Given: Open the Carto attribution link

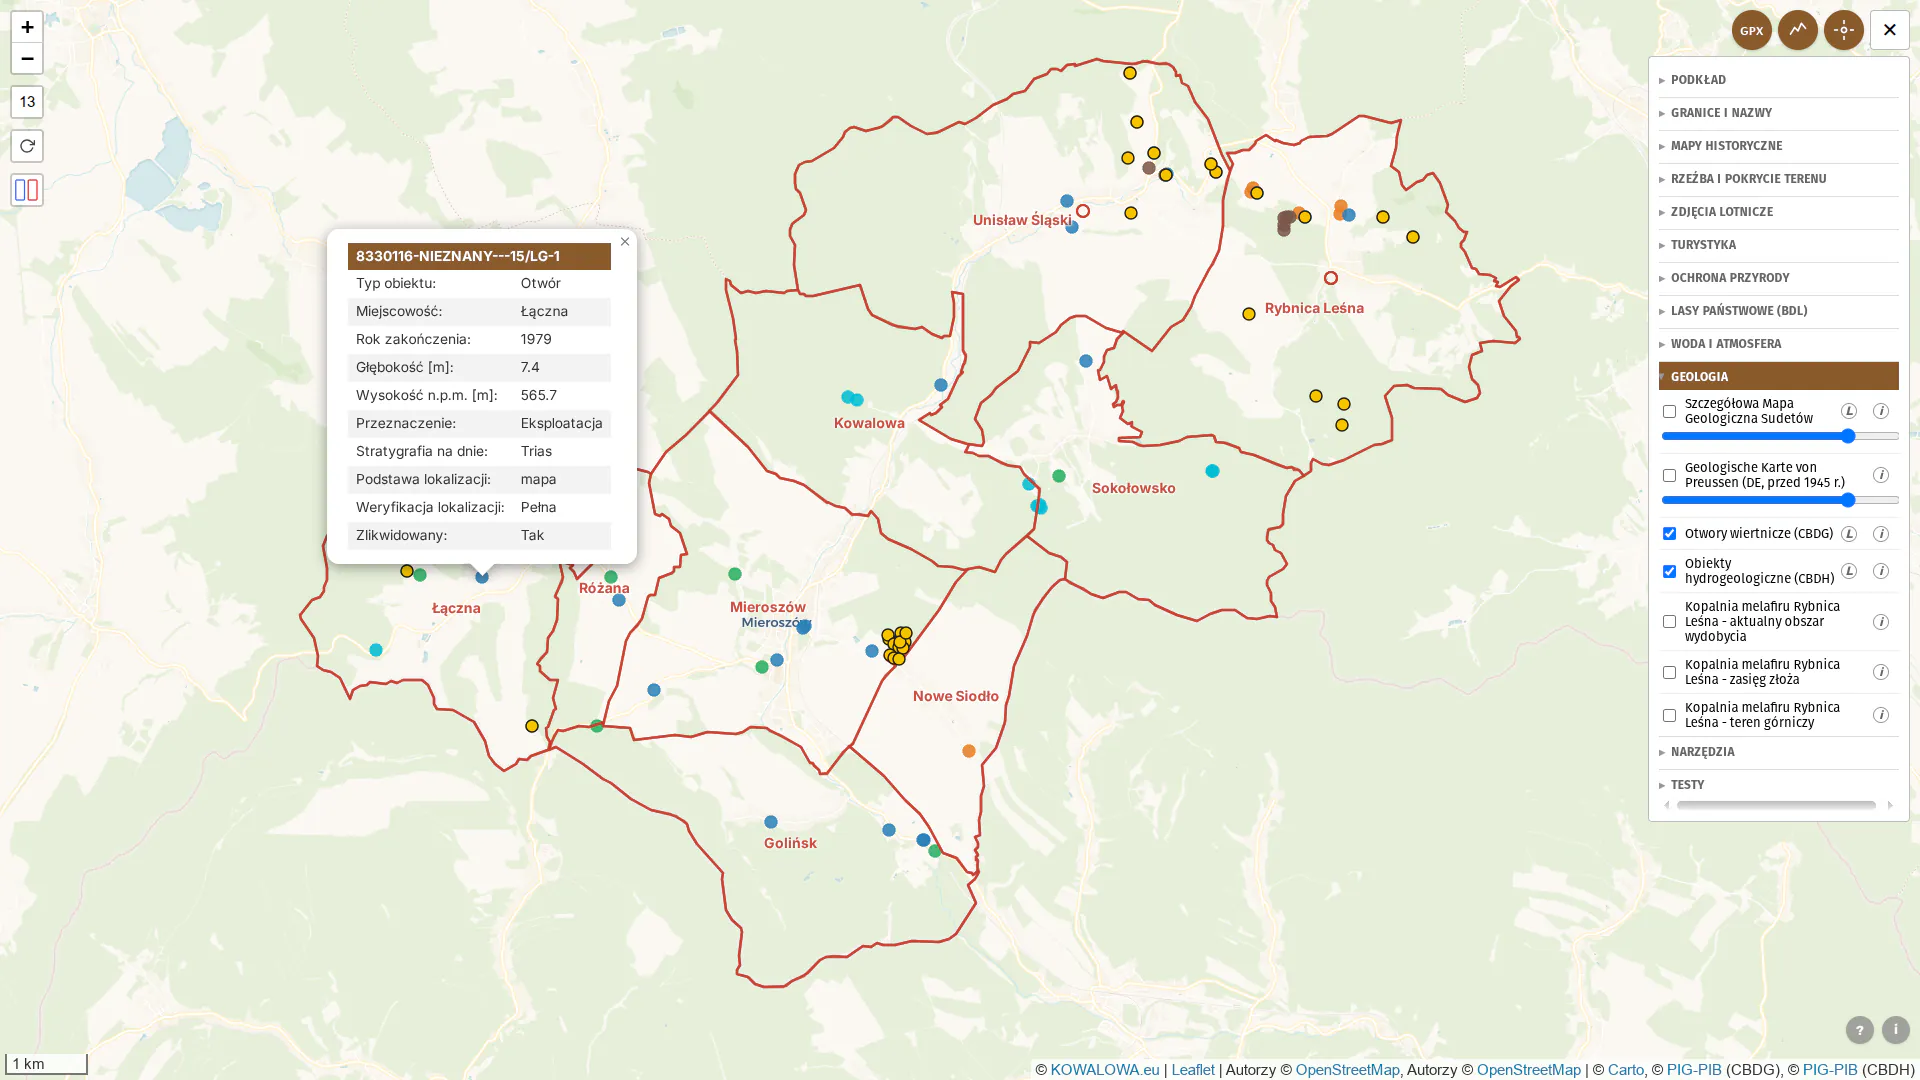Looking at the screenshot, I should [x=1625, y=1070].
